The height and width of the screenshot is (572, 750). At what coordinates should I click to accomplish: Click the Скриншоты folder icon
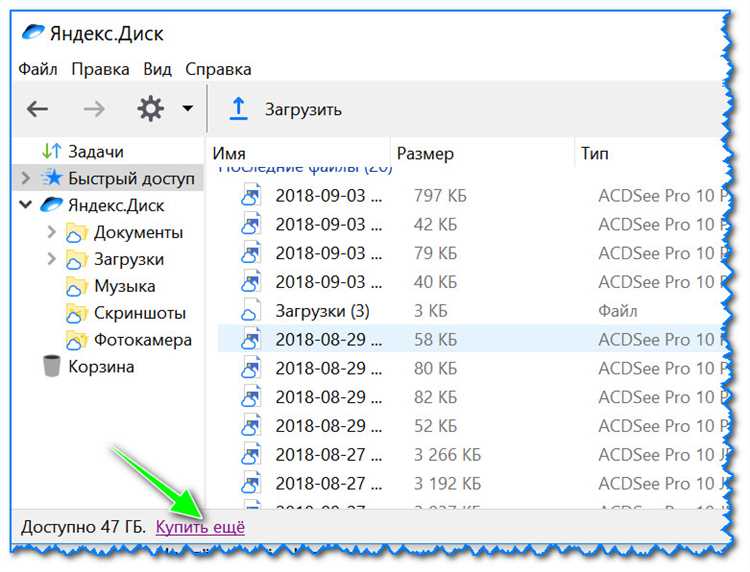(x=77, y=314)
